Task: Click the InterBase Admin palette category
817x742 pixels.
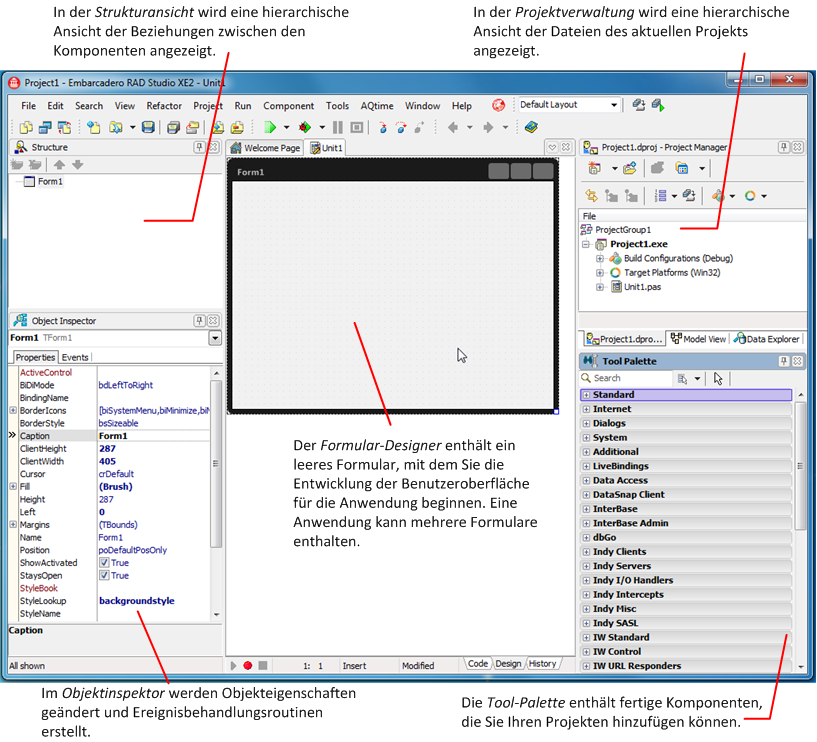Action: pos(686,523)
